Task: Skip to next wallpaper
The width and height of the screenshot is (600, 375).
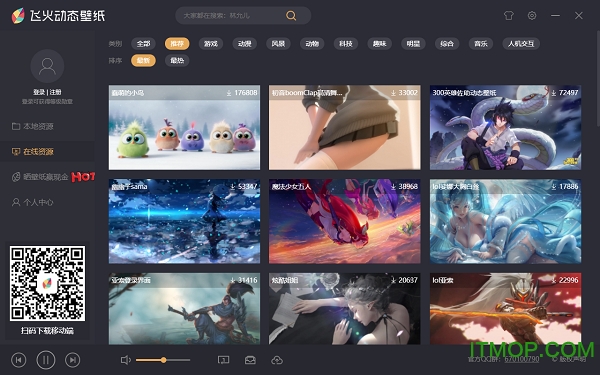Action: [x=73, y=360]
